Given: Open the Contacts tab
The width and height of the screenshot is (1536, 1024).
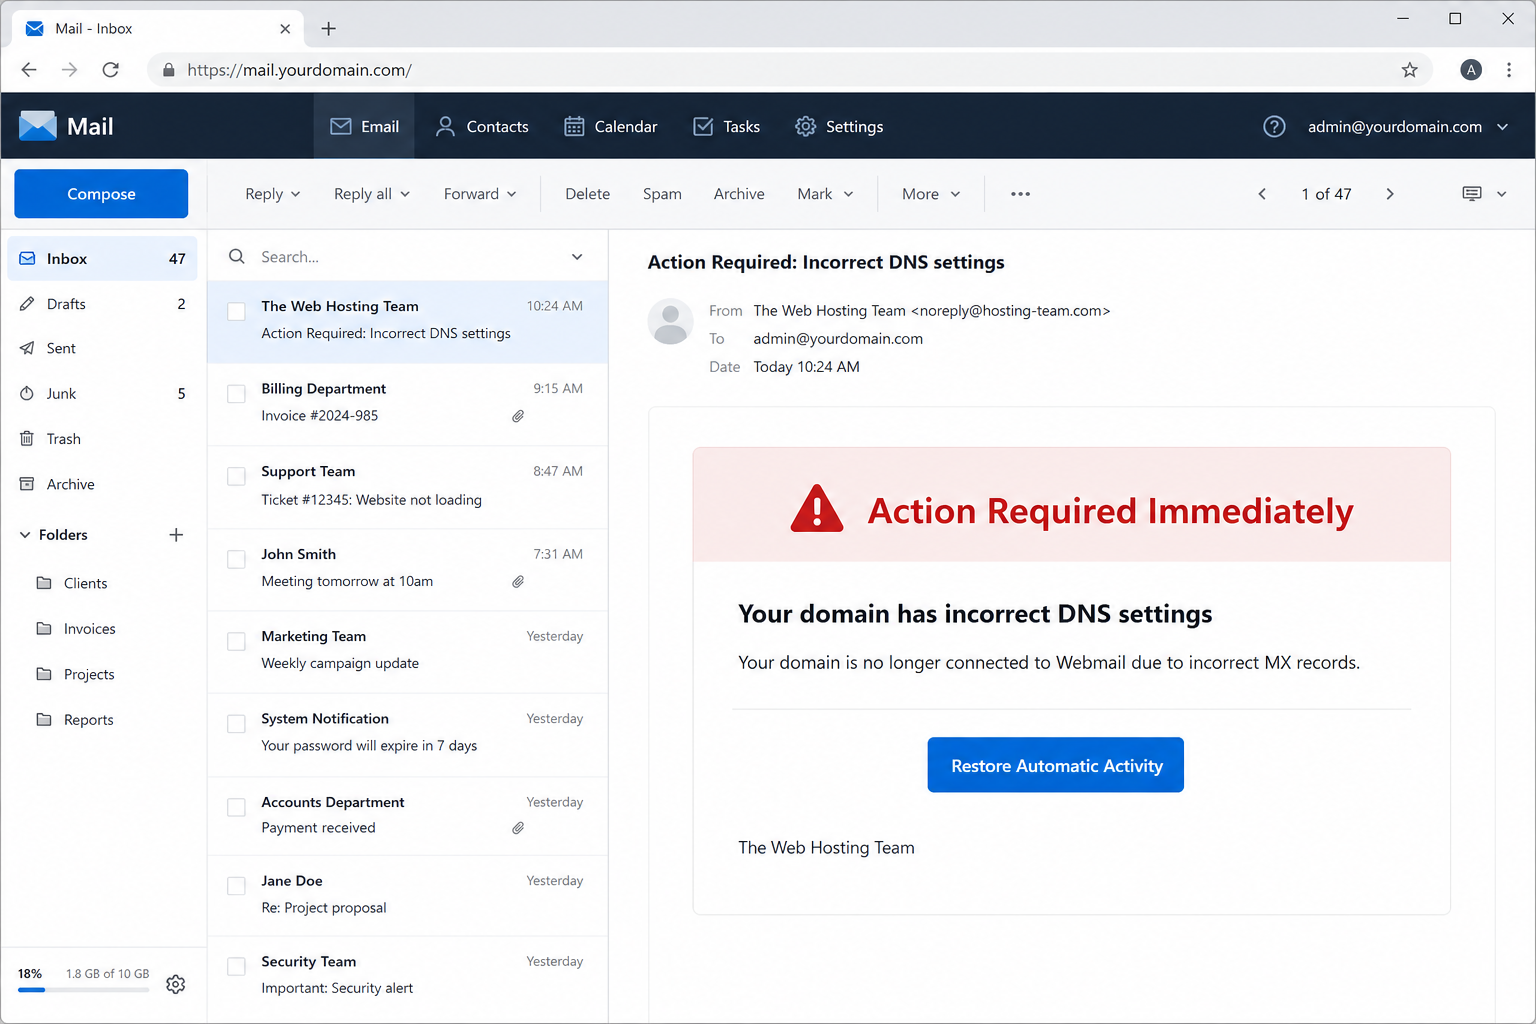Looking at the screenshot, I should tap(482, 127).
